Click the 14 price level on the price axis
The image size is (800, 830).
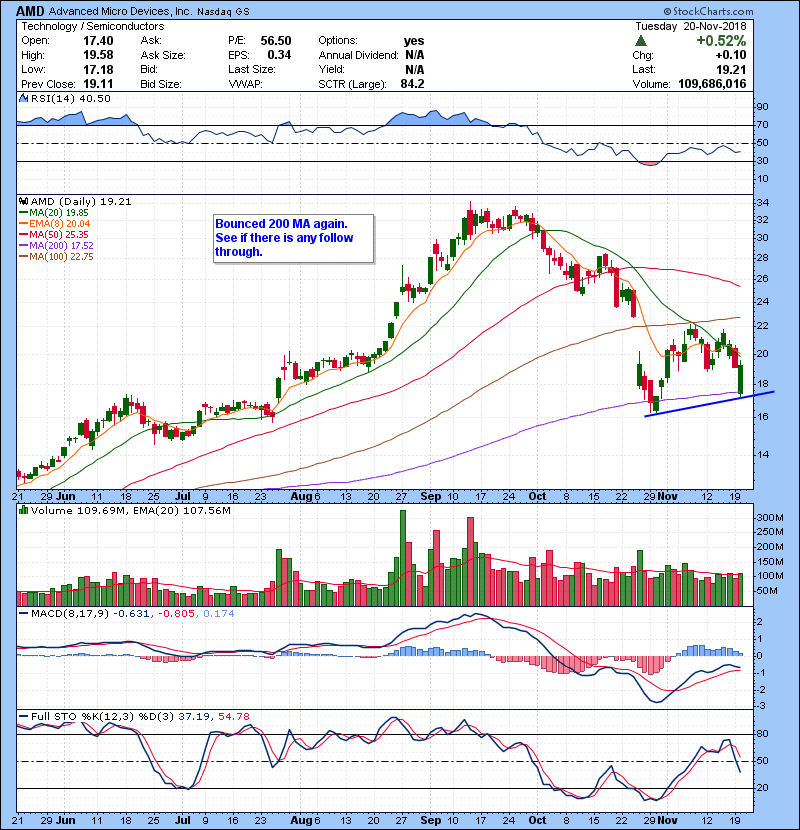[x=762, y=454]
